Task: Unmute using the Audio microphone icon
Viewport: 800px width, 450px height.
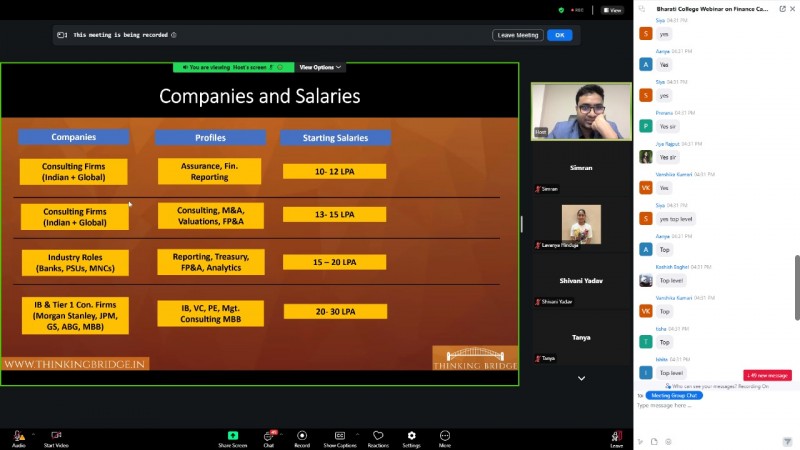Action: (18, 436)
